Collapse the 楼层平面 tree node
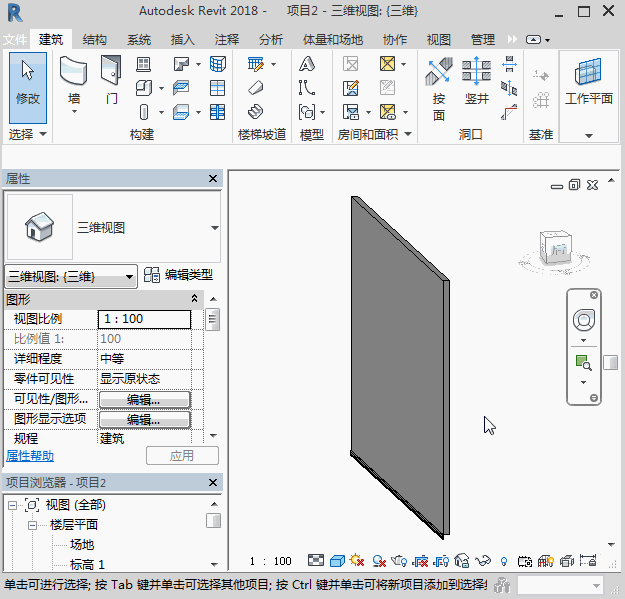Image resolution: width=625 pixels, height=599 pixels. click(x=33, y=525)
